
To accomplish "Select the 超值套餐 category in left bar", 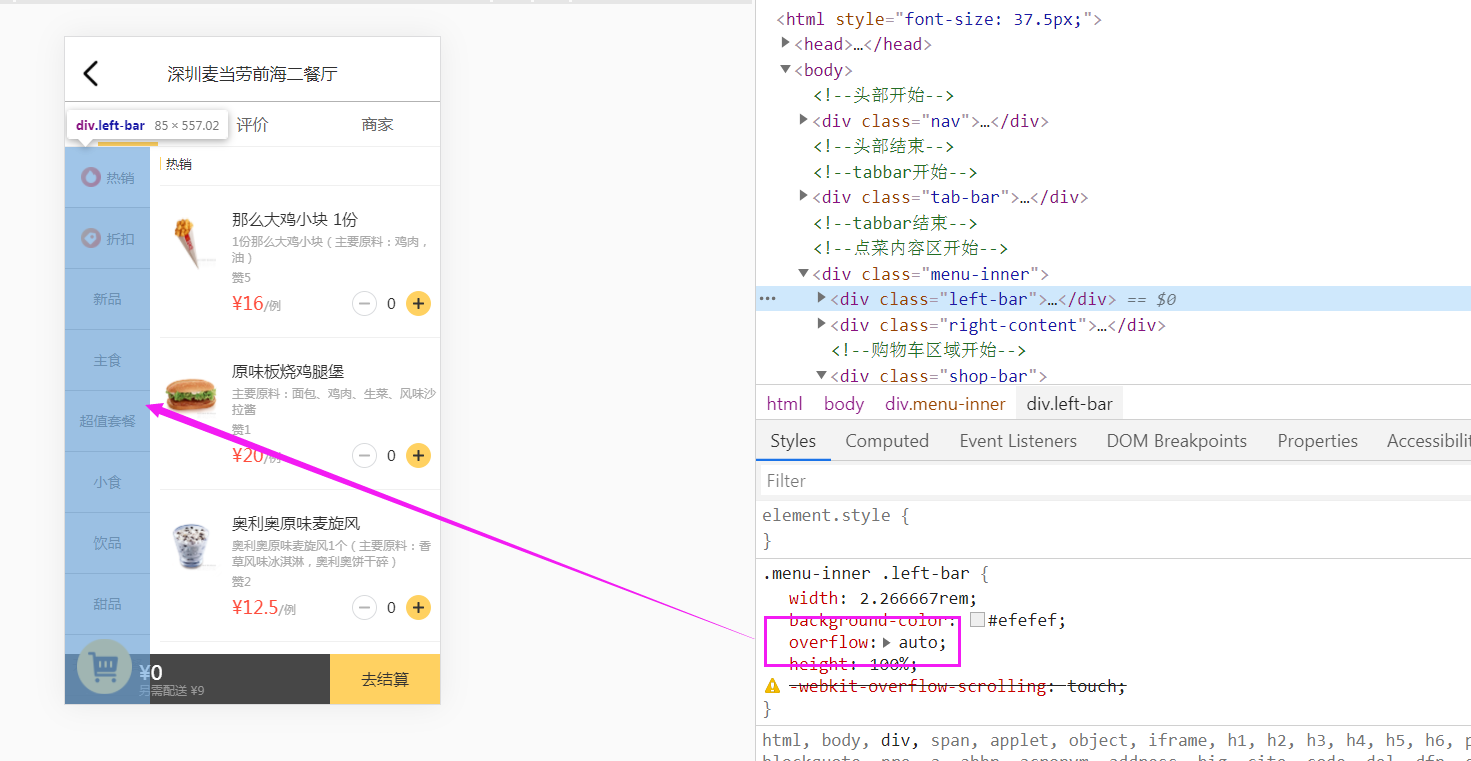I will (107, 421).
